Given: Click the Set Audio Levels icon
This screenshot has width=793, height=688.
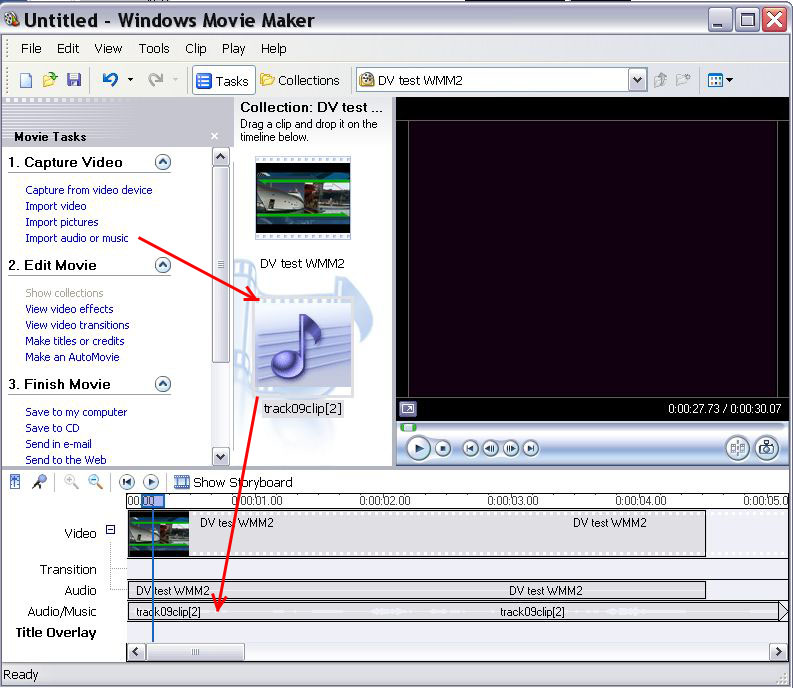Looking at the screenshot, I should 15,482.
